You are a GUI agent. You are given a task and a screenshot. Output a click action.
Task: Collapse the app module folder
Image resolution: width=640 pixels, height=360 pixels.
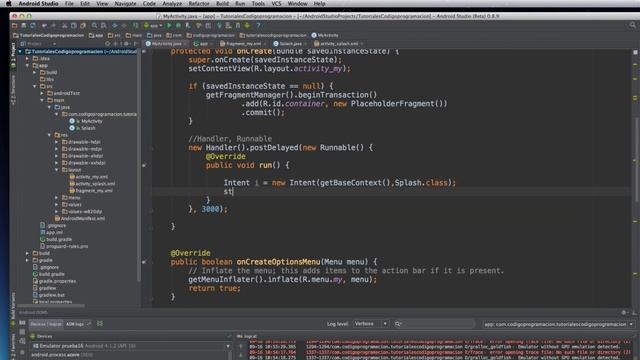coord(28,66)
